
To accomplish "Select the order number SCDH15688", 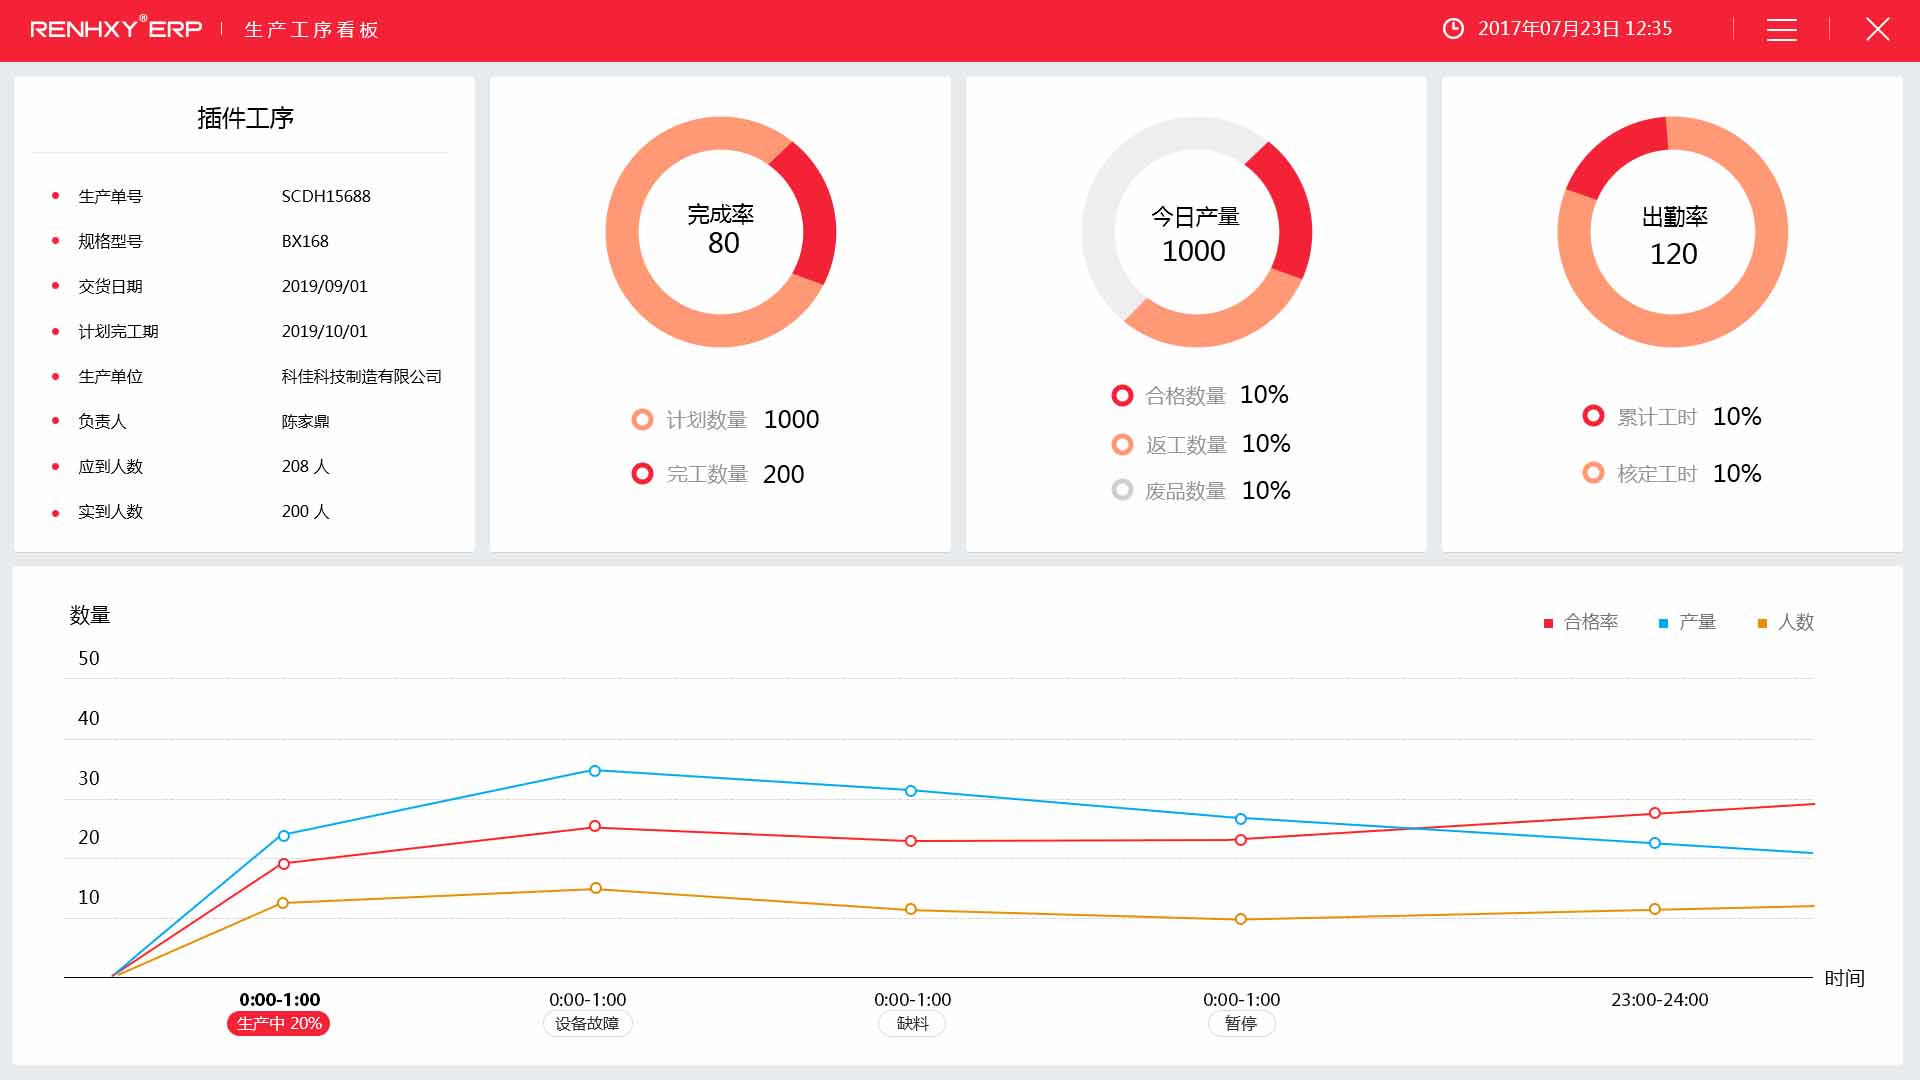I will coord(326,196).
